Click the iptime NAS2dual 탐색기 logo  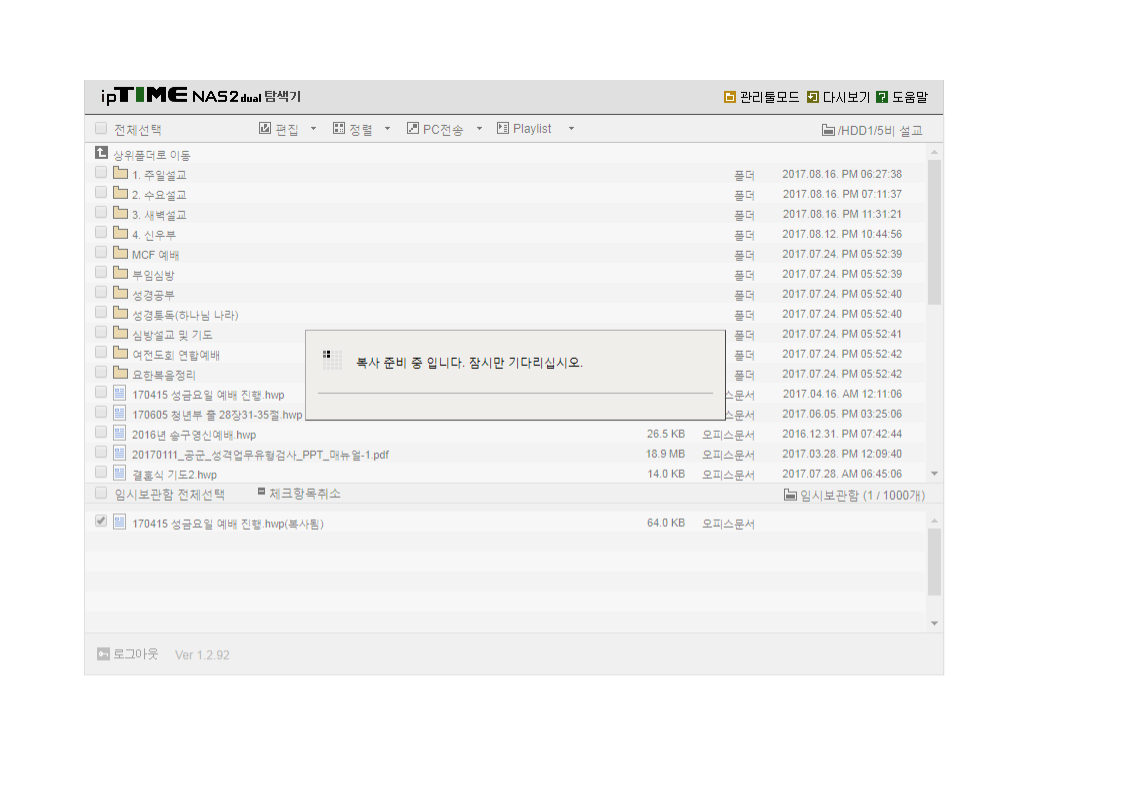201,96
